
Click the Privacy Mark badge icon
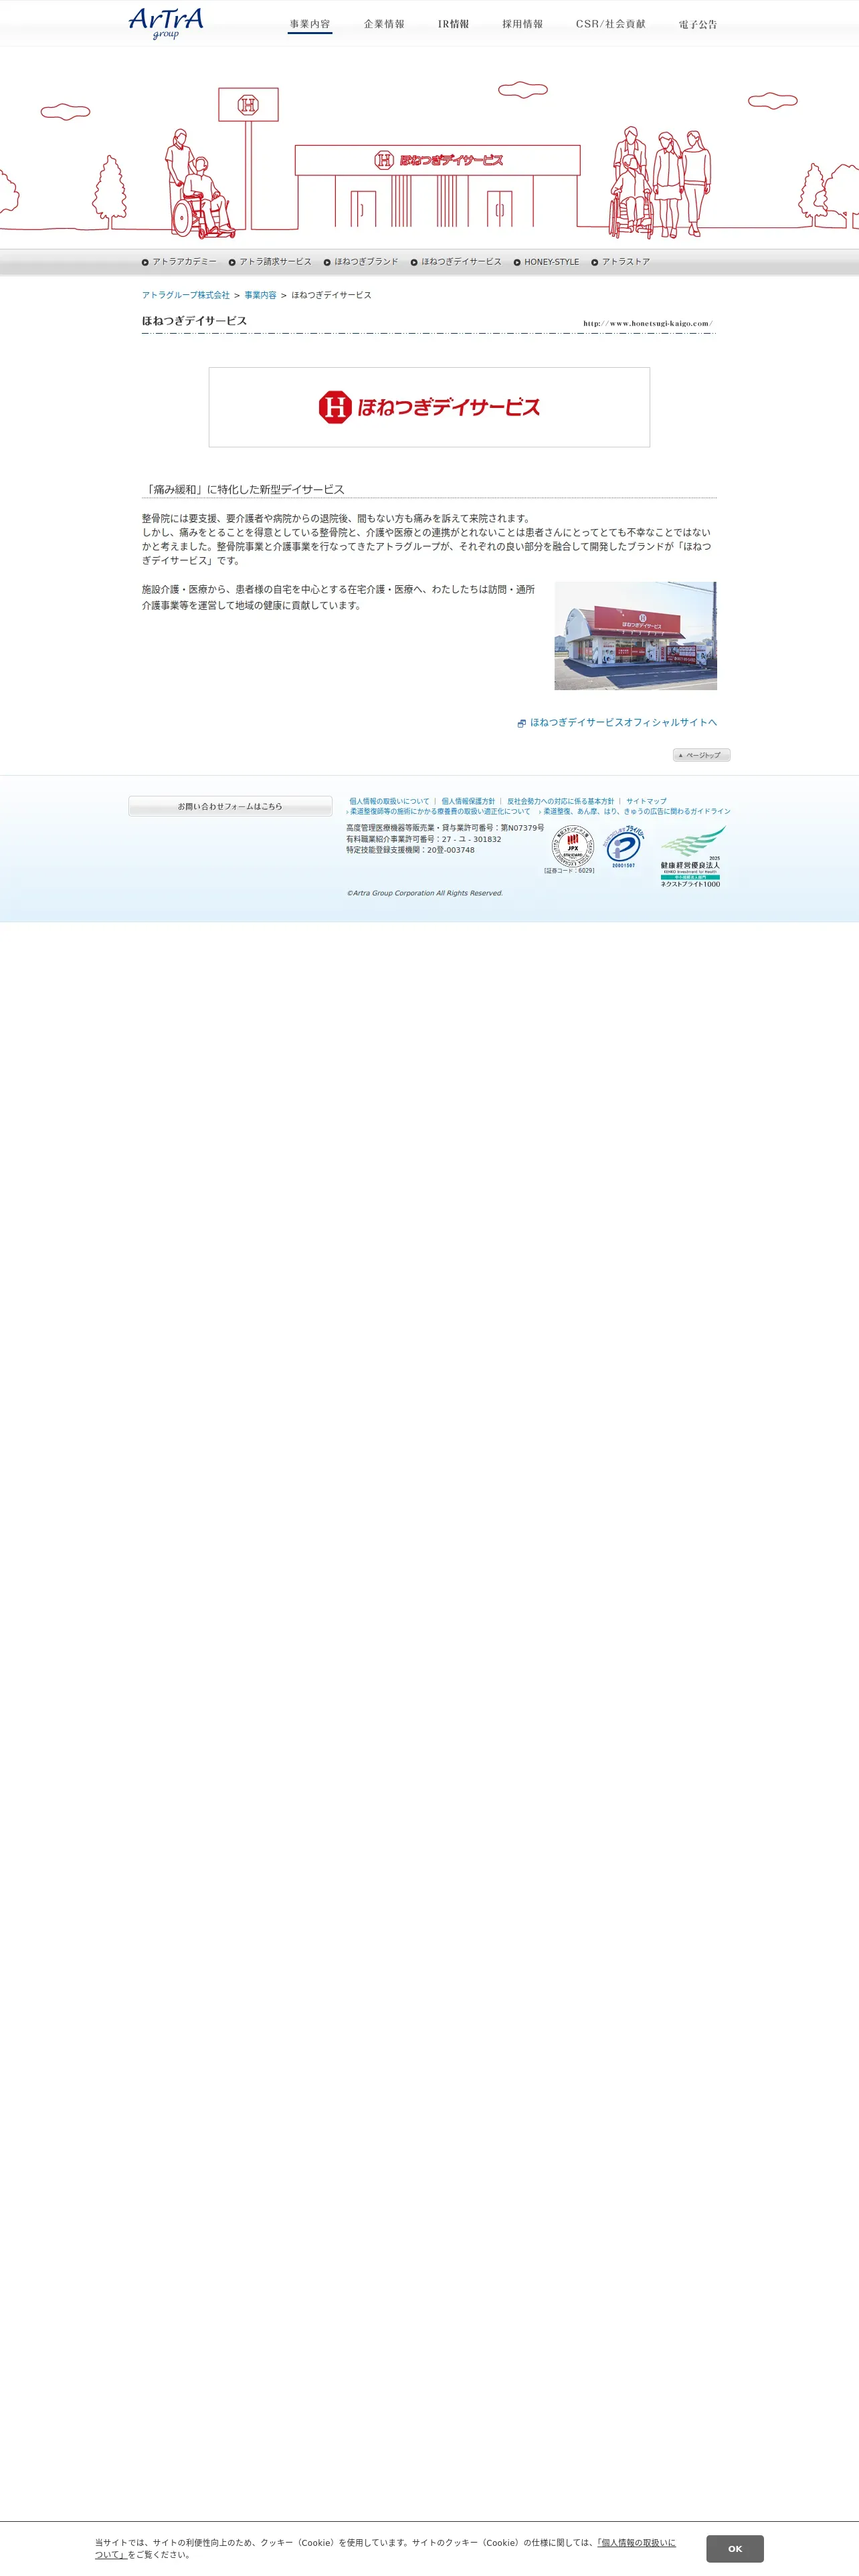click(624, 847)
